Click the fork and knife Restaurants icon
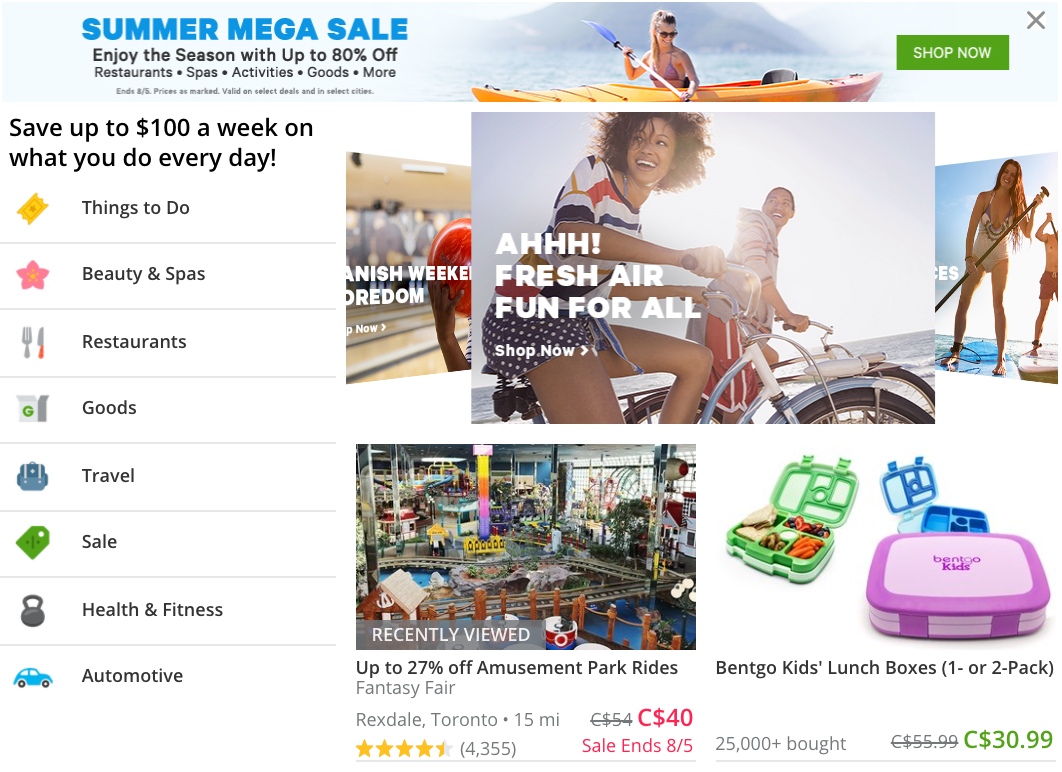This screenshot has width=1062, height=772. (33, 343)
